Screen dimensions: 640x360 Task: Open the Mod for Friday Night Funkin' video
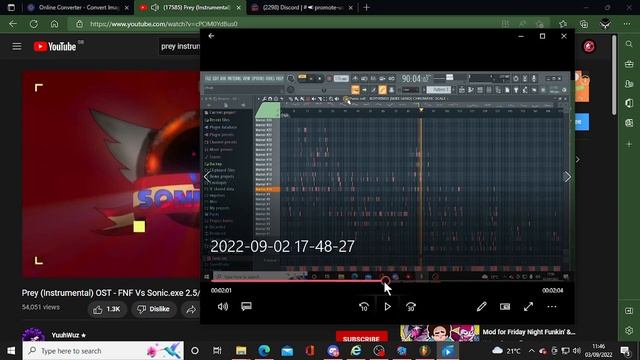pos(529,332)
